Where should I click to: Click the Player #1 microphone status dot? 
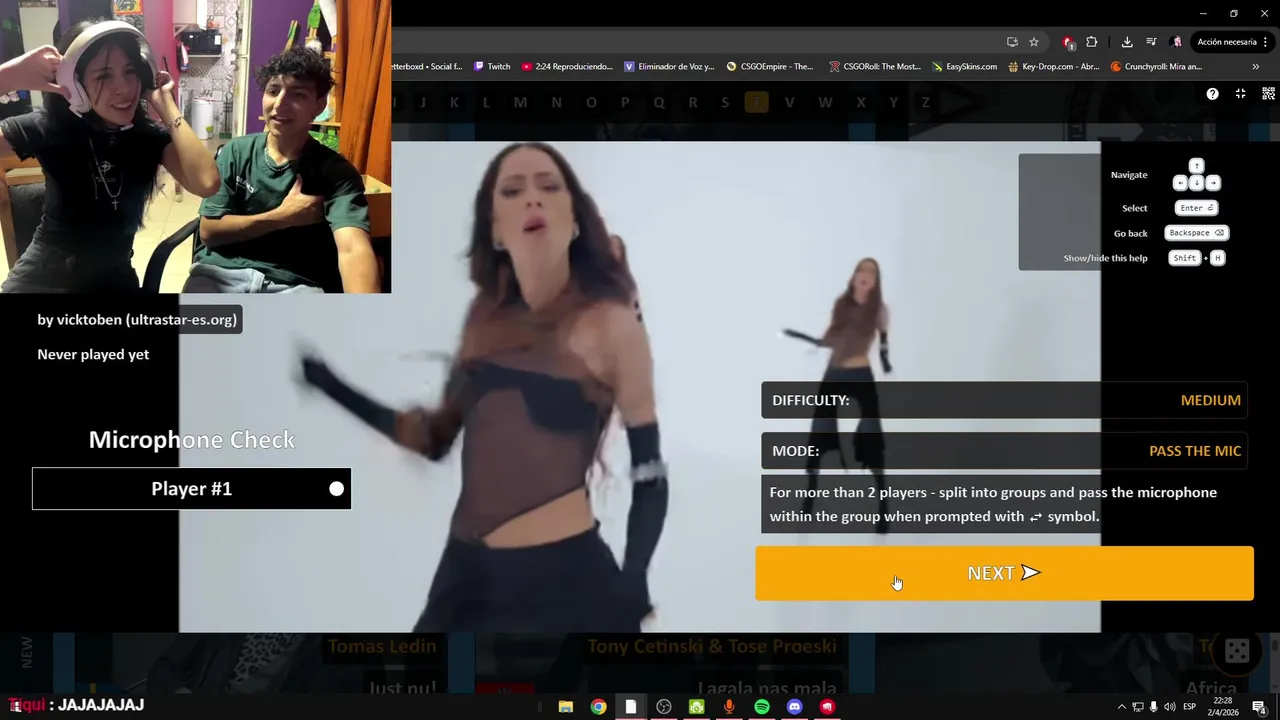[x=337, y=489]
